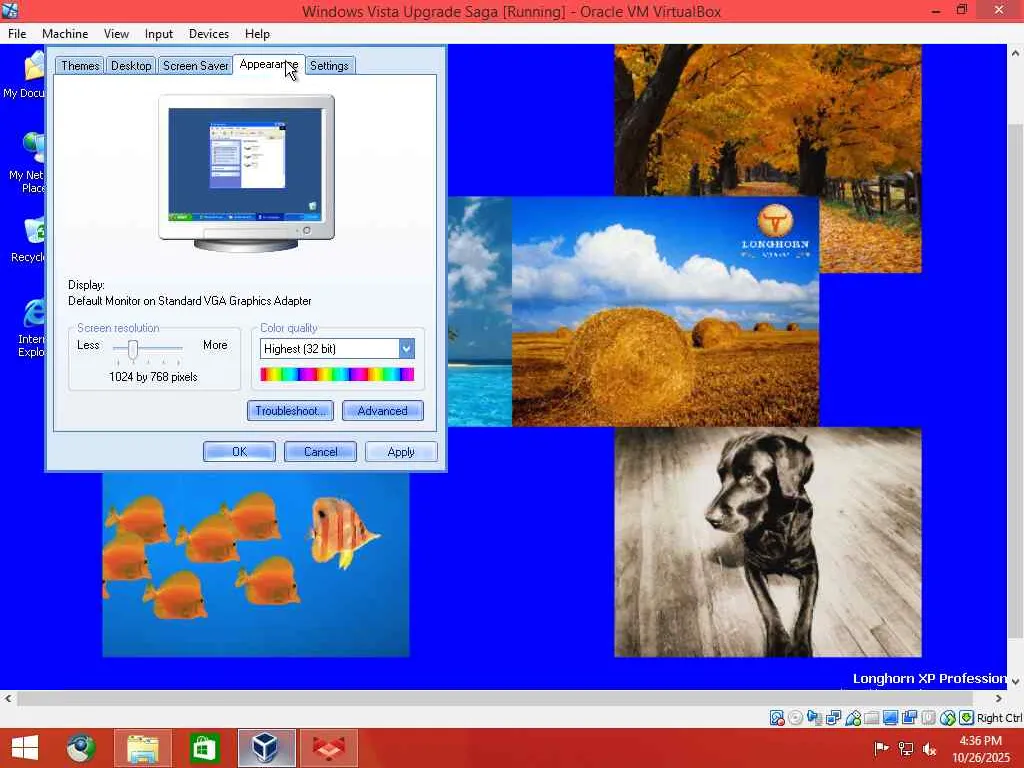Click the USB devices indicator icon
This screenshot has height=768, width=1024.
click(852, 718)
